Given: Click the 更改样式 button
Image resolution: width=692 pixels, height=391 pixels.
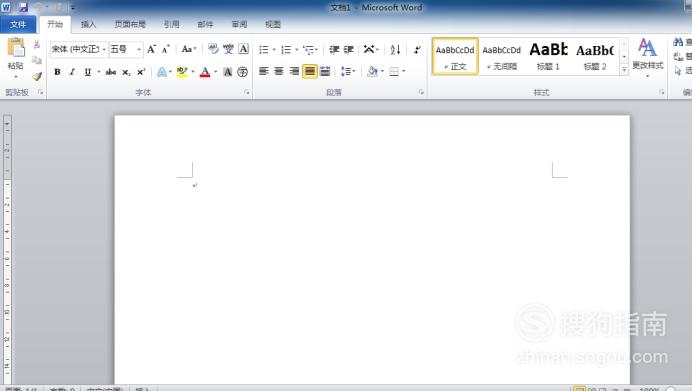Looking at the screenshot, I should click(x=647, y=57).
